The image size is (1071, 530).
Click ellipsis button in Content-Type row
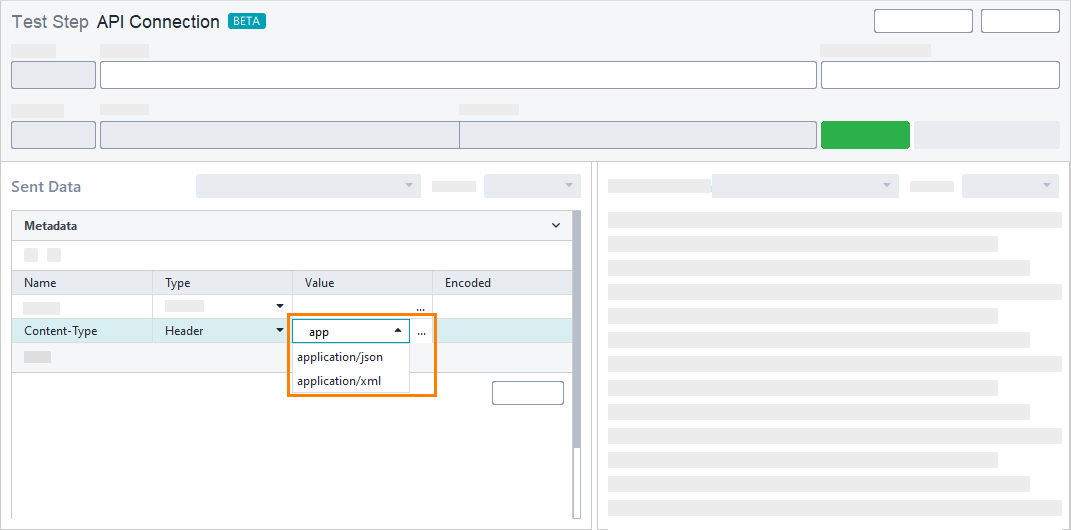pos(421,331)
